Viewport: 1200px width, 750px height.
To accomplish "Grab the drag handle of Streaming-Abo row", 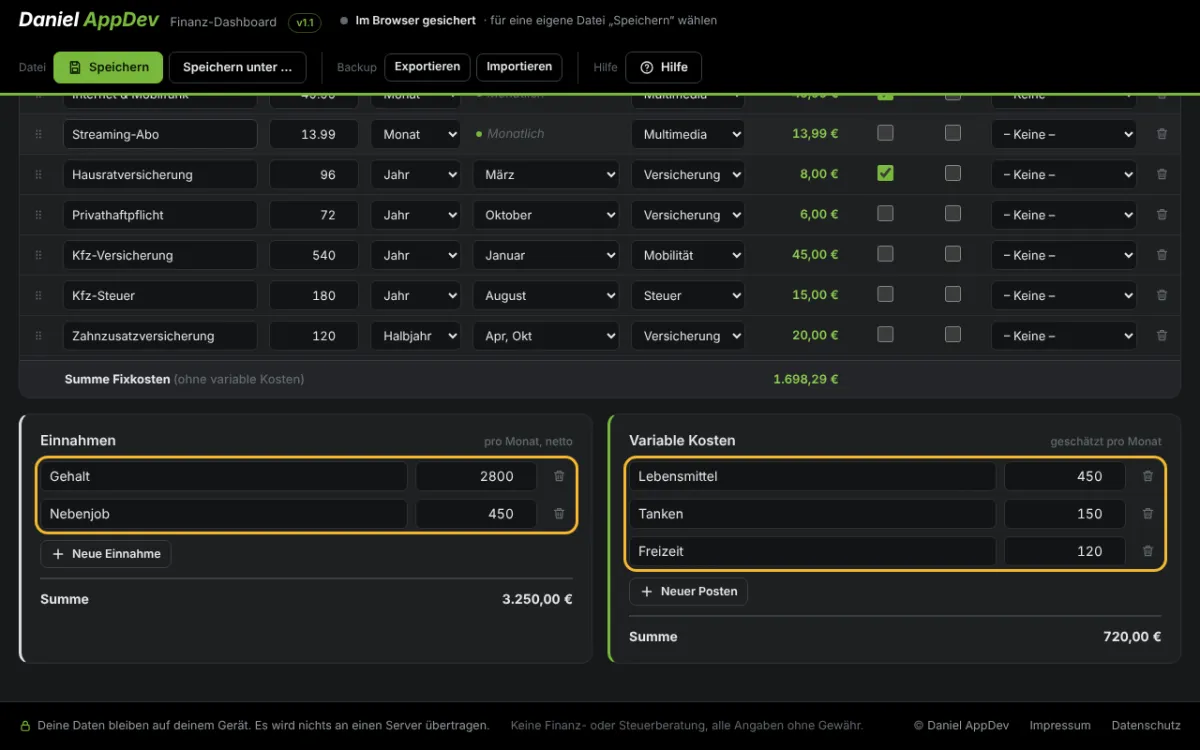I will click(39, 134).
